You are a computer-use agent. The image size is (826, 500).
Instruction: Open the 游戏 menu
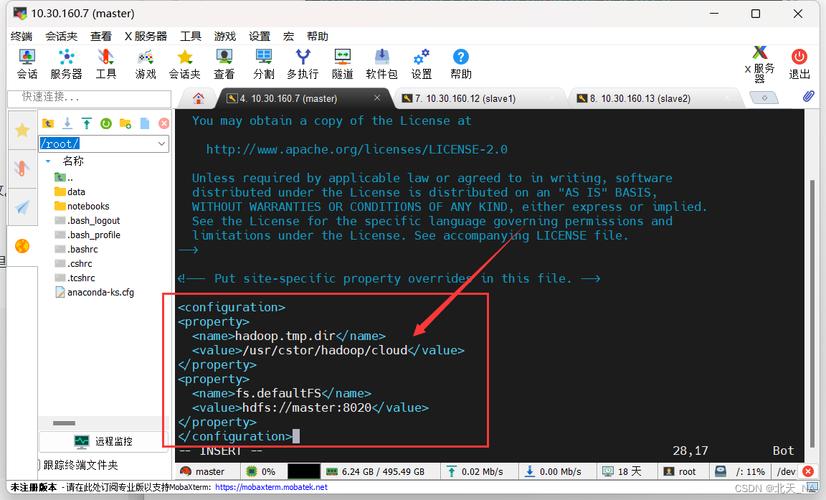225,36
